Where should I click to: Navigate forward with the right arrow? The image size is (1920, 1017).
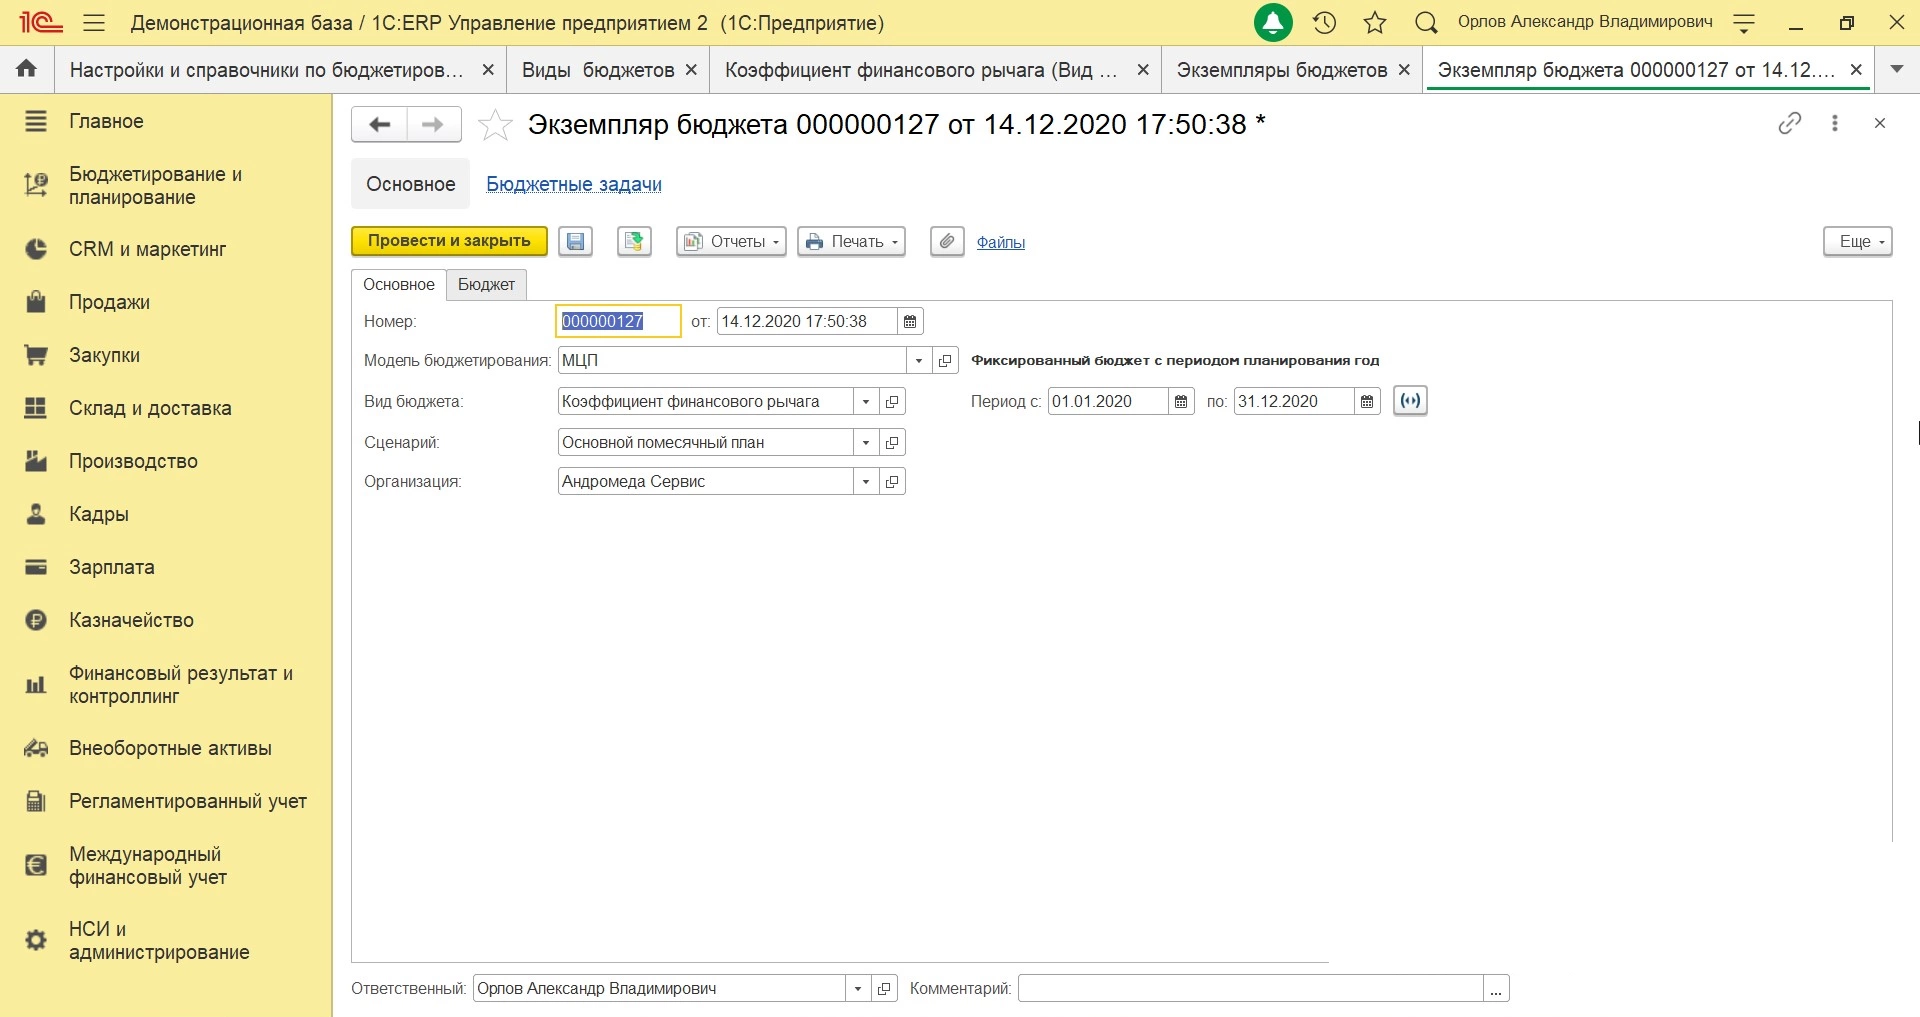coord(433,124)
